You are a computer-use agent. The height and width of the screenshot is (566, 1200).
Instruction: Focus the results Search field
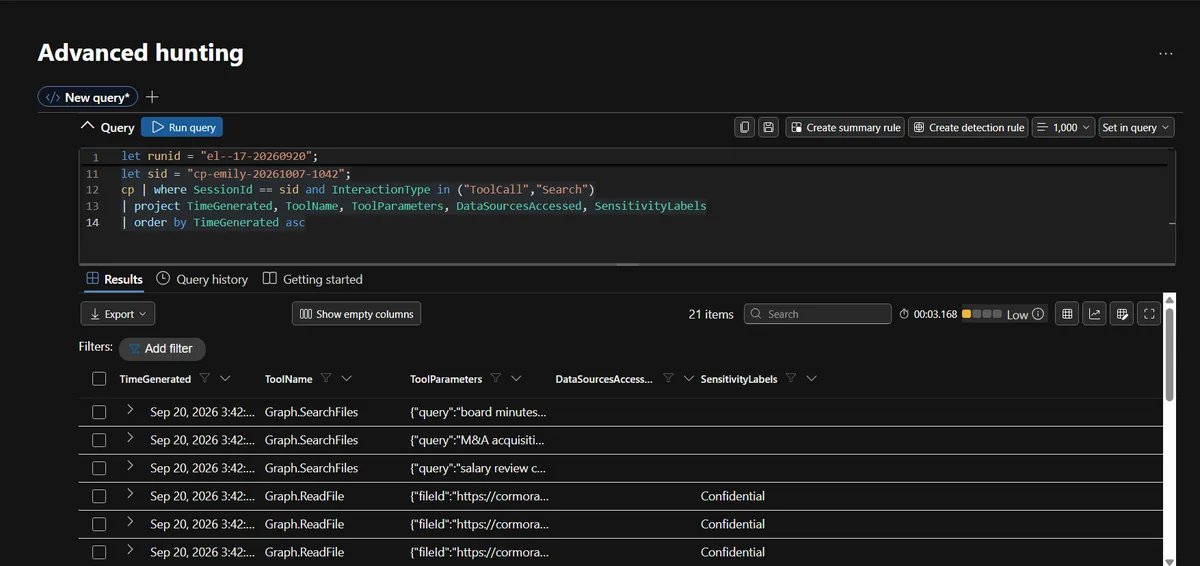click(x=818, y=314)
